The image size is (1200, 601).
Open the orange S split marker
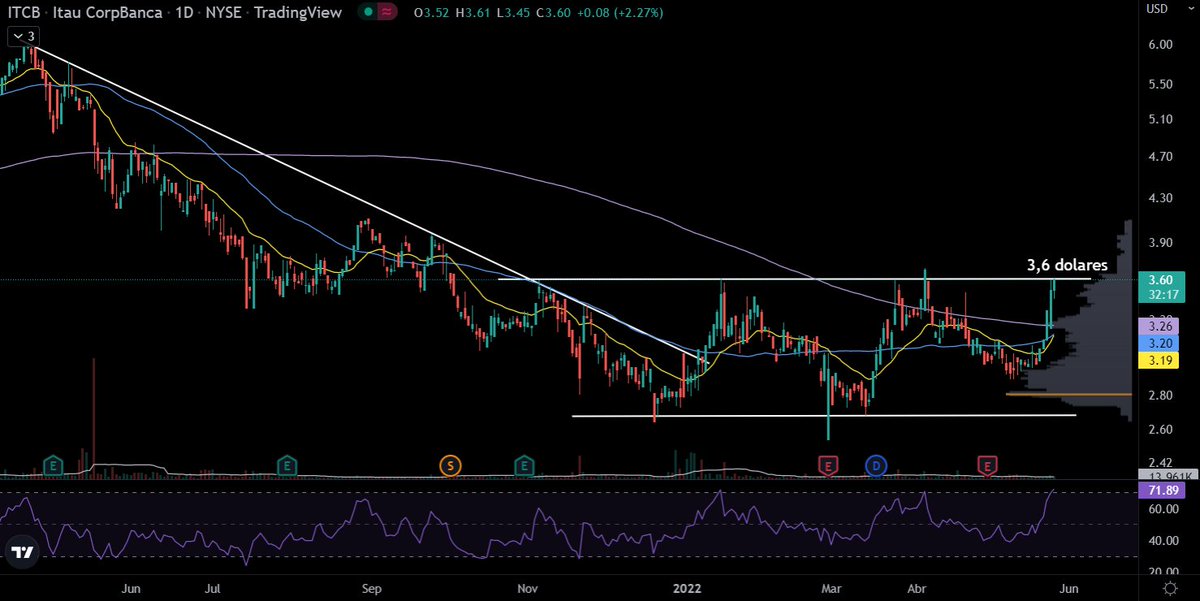tap(451, 465)
